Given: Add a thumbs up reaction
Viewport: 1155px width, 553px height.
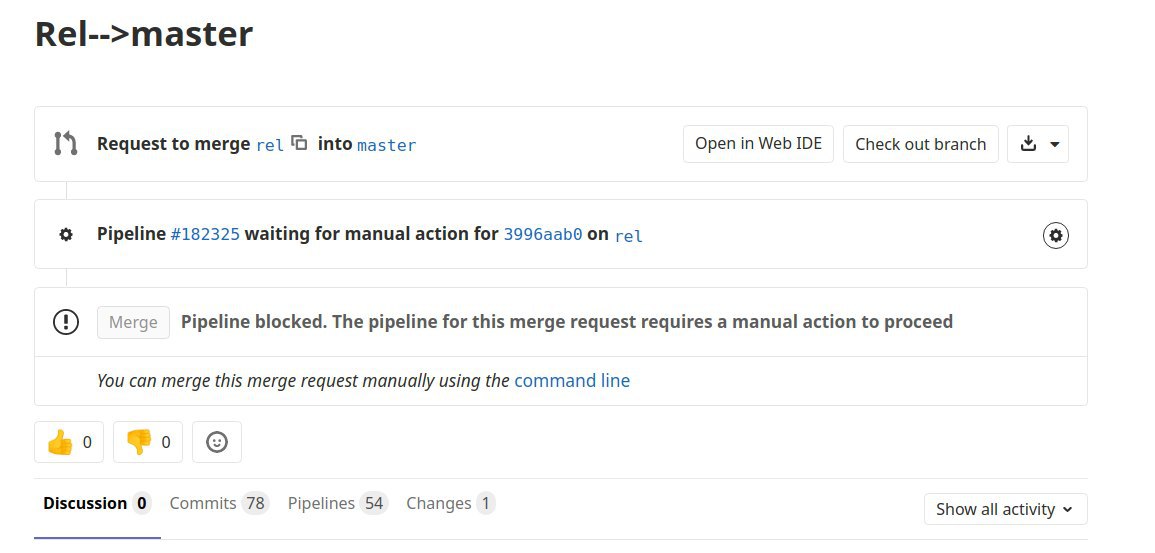Looking at the screenshot, I should [69, 442].
